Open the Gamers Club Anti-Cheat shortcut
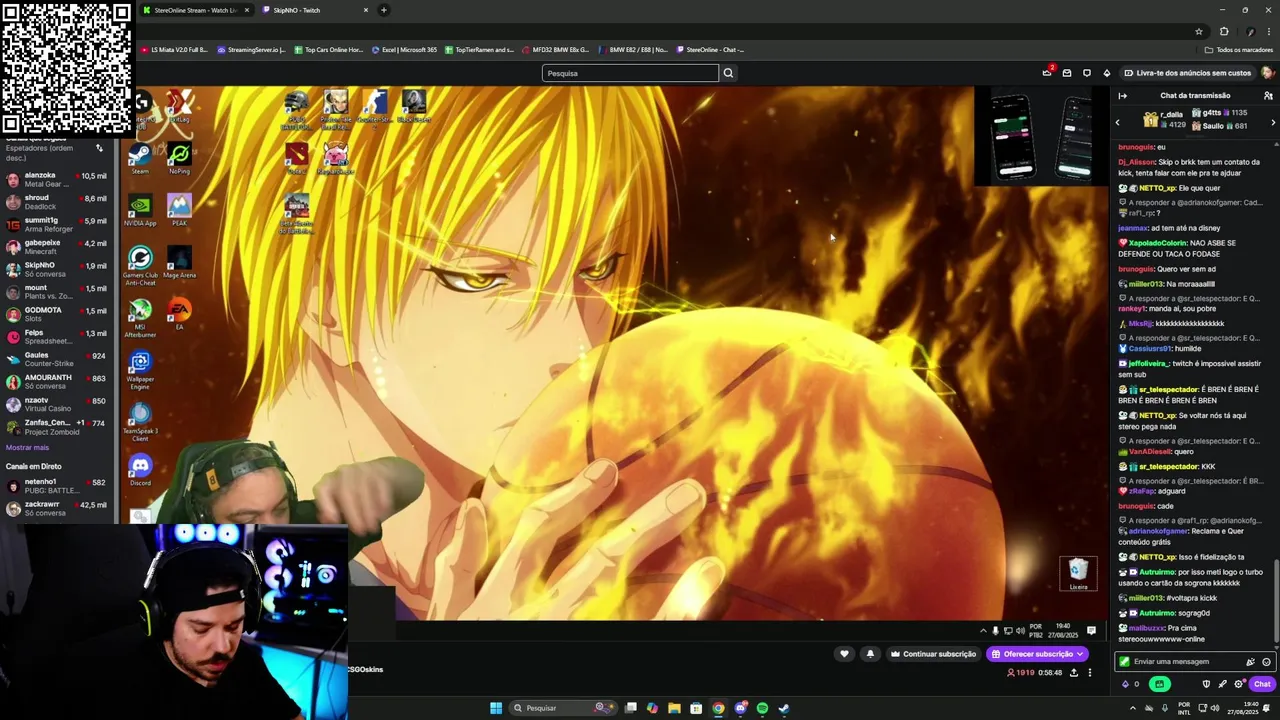 pos(140,265)
